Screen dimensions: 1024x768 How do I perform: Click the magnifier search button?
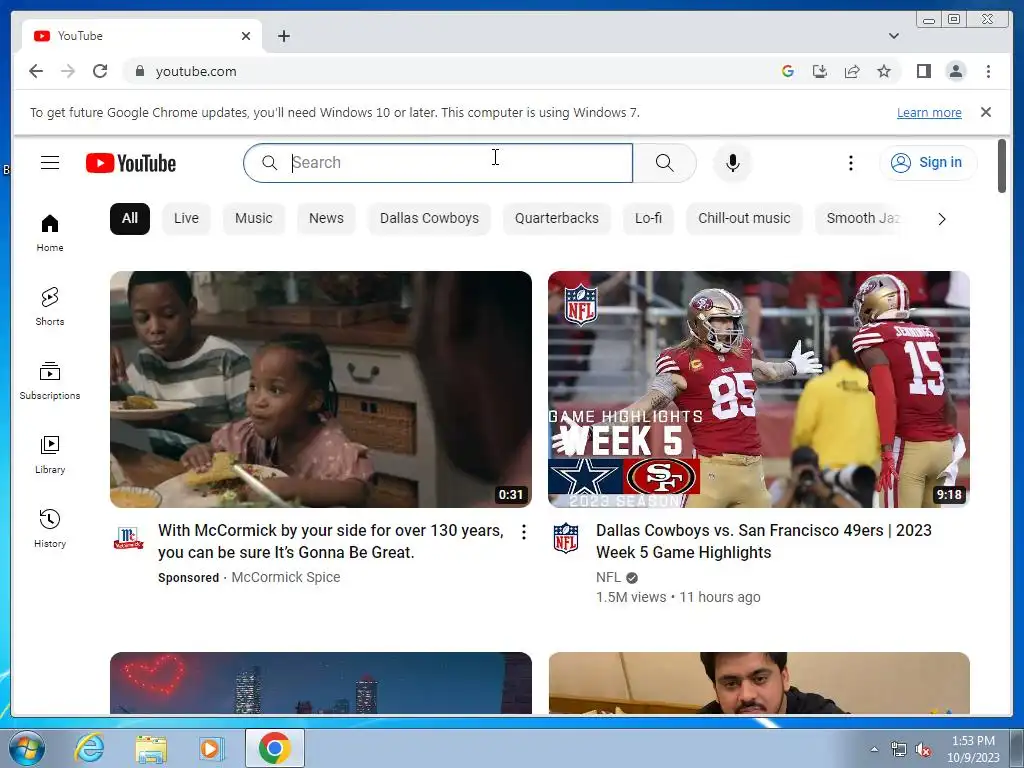(664, 163)
